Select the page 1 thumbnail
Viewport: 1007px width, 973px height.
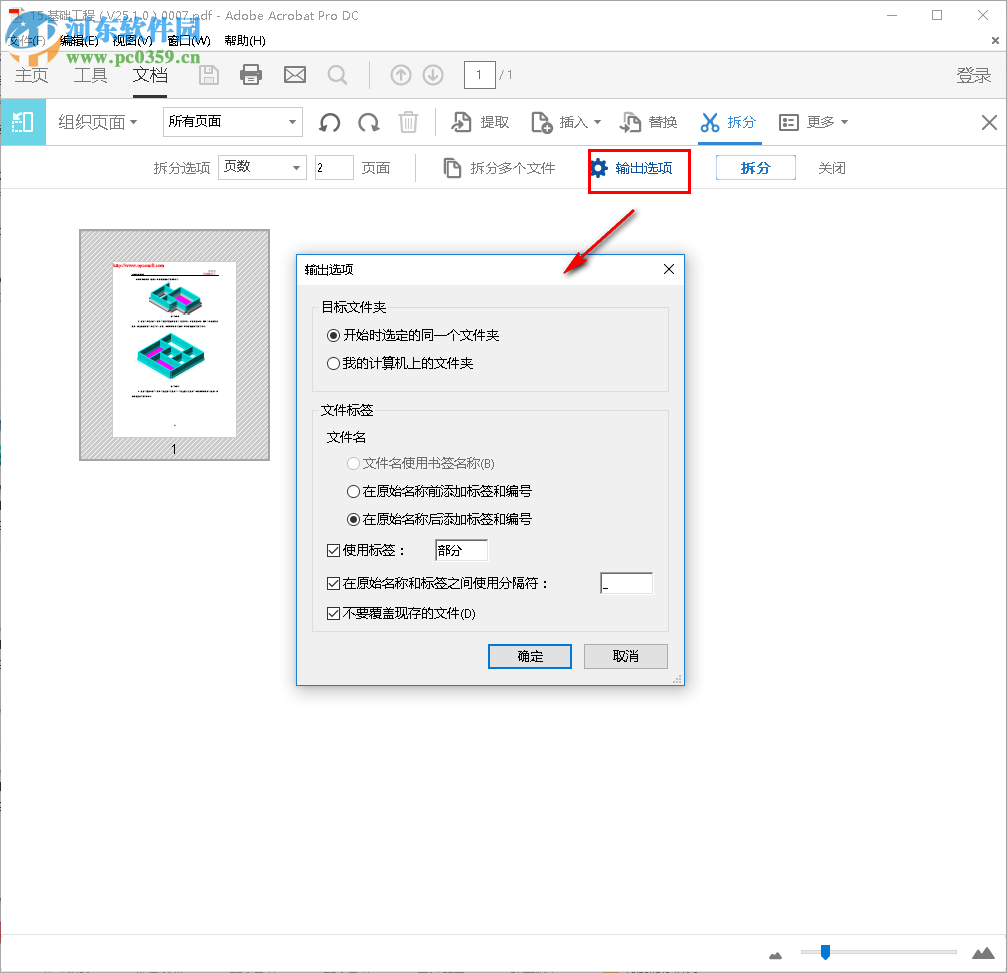[174, 343]
